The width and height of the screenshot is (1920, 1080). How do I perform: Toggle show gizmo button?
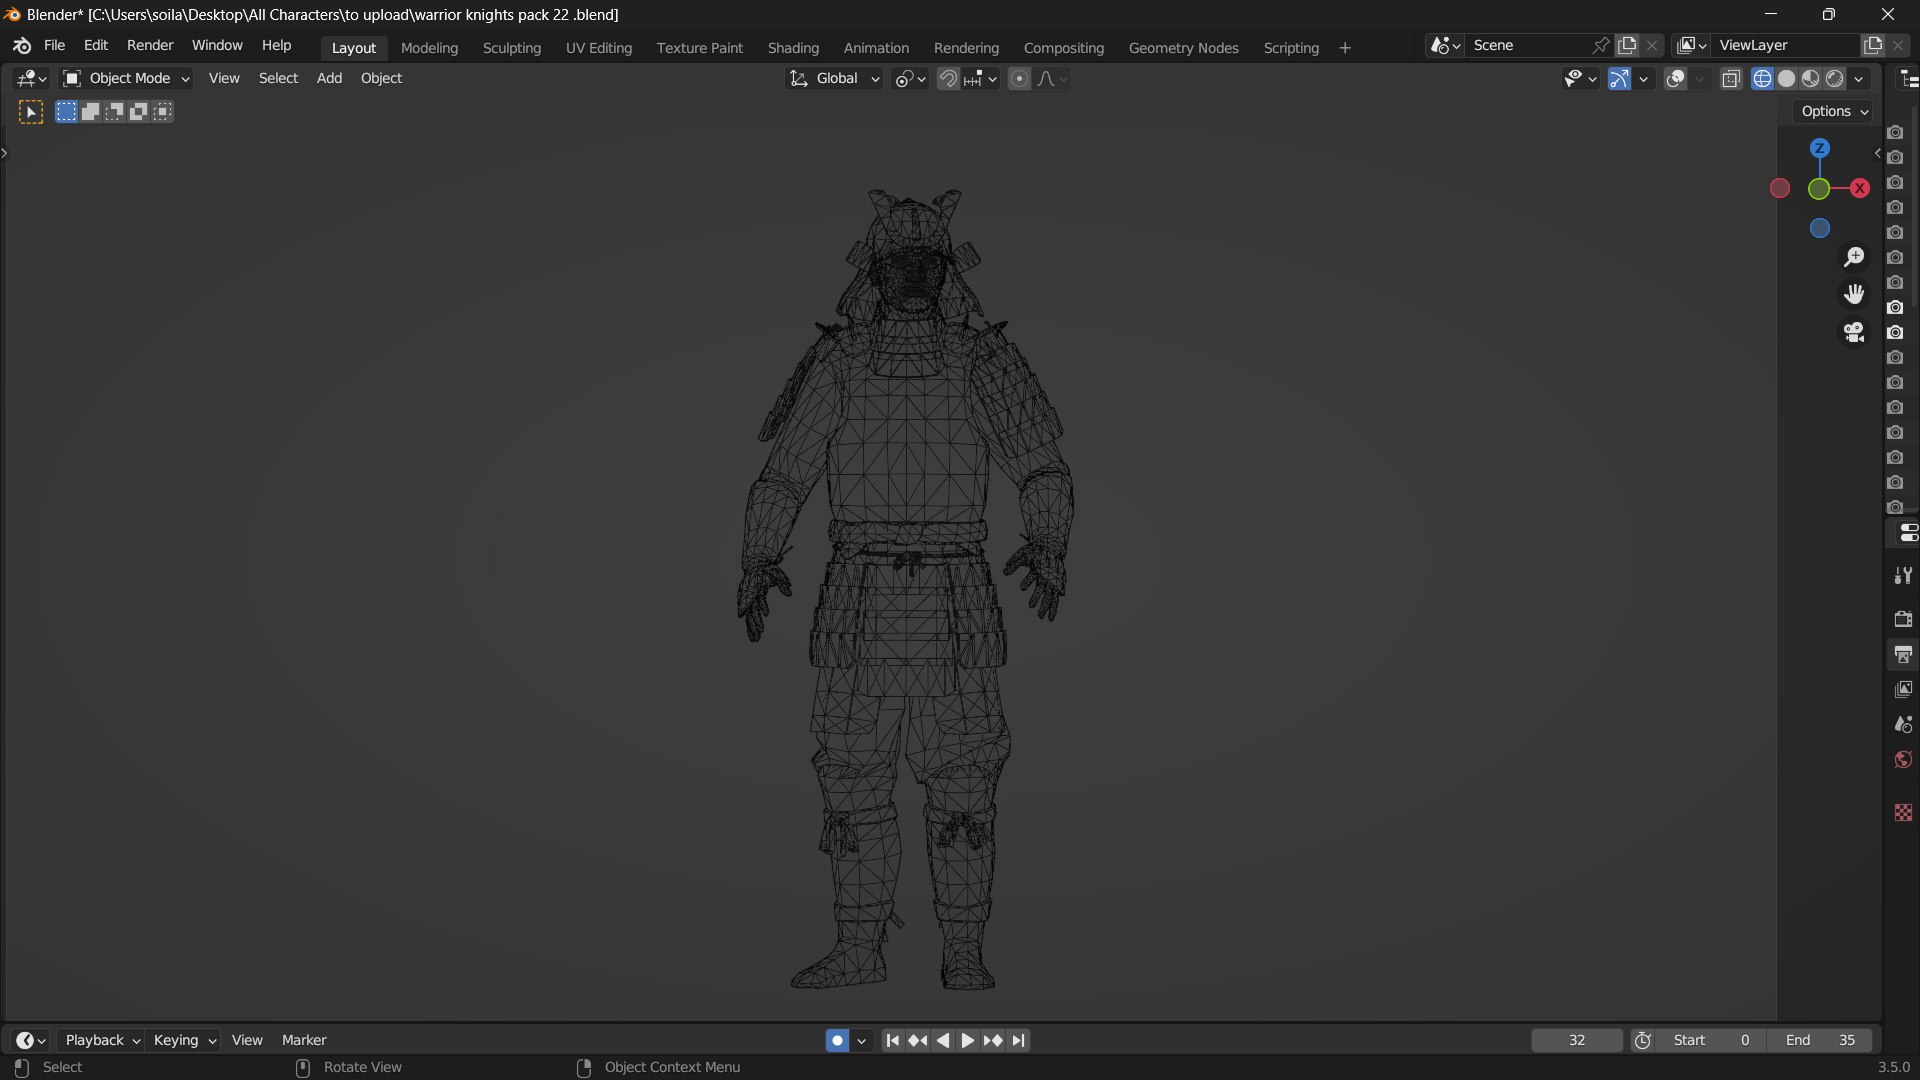tap(1619, 78)
